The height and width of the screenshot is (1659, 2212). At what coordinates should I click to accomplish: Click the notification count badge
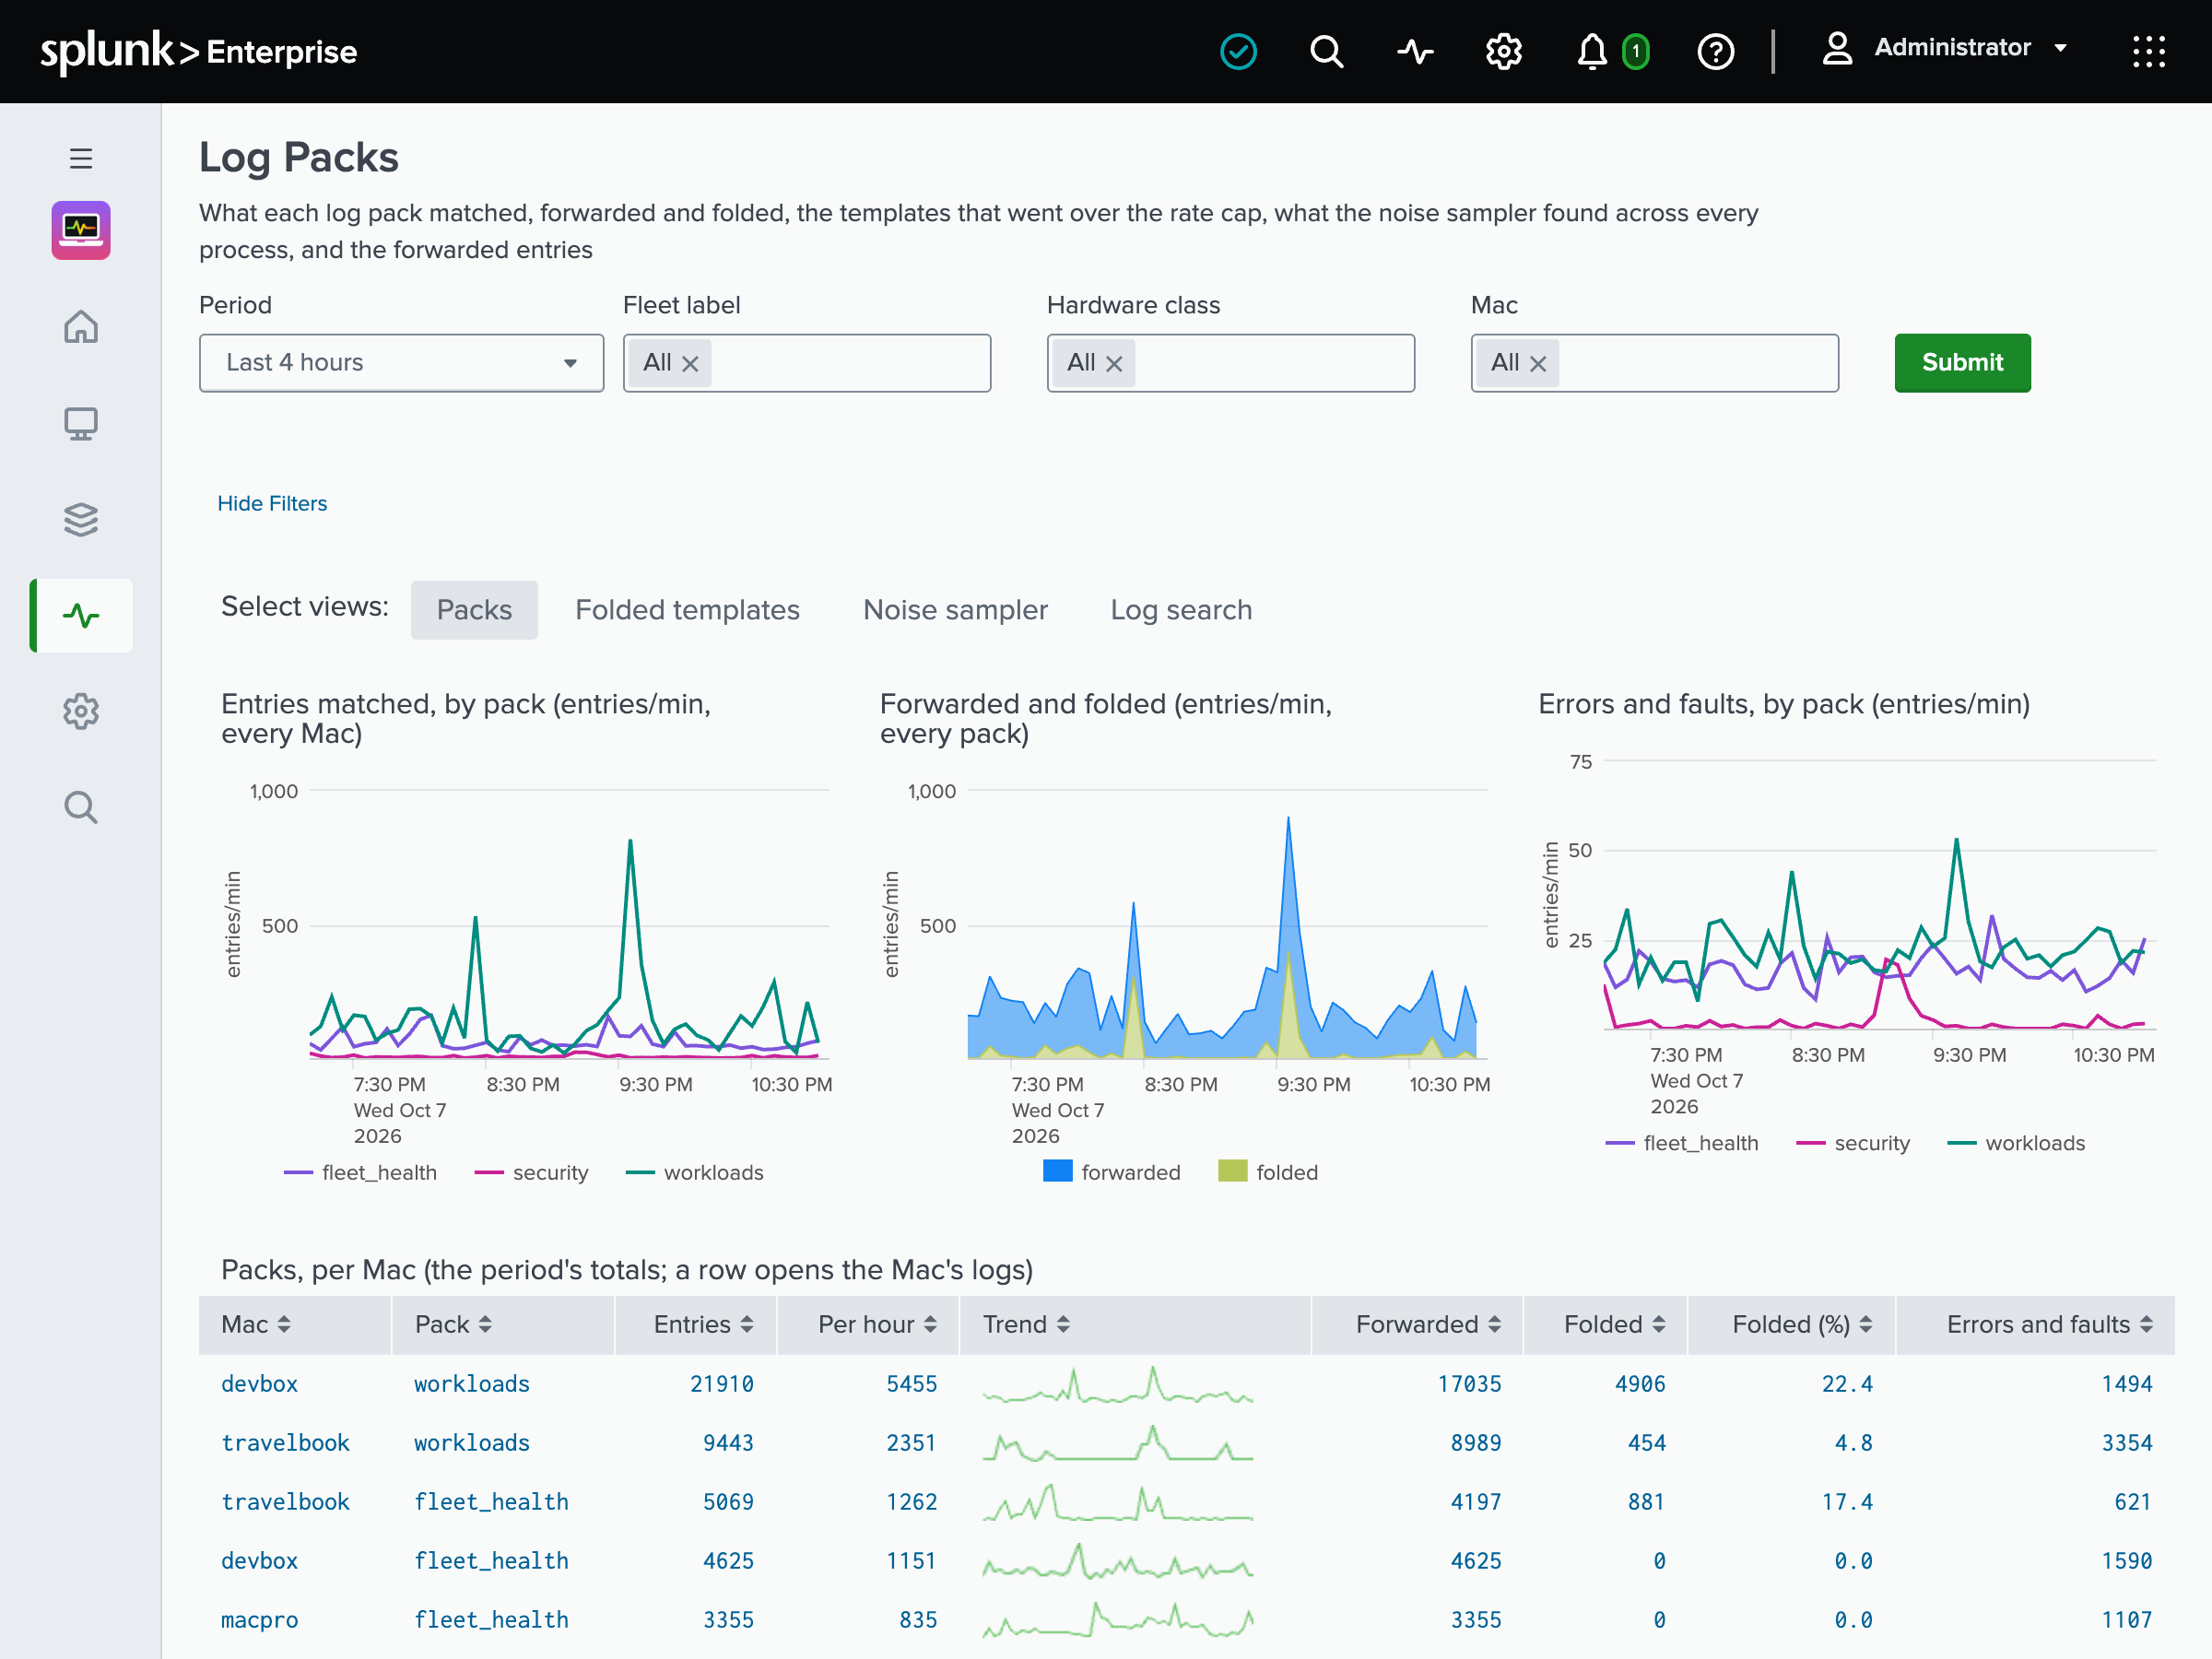pyautogui.click(x=1635, y=51)
